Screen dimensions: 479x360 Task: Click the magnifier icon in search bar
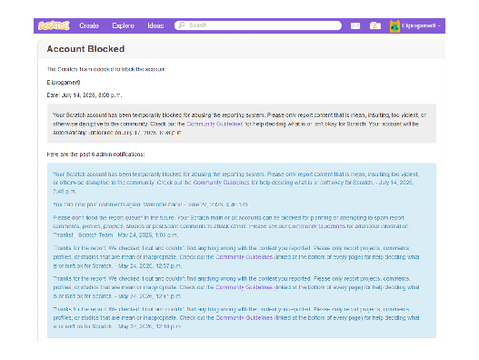(181, 25)
